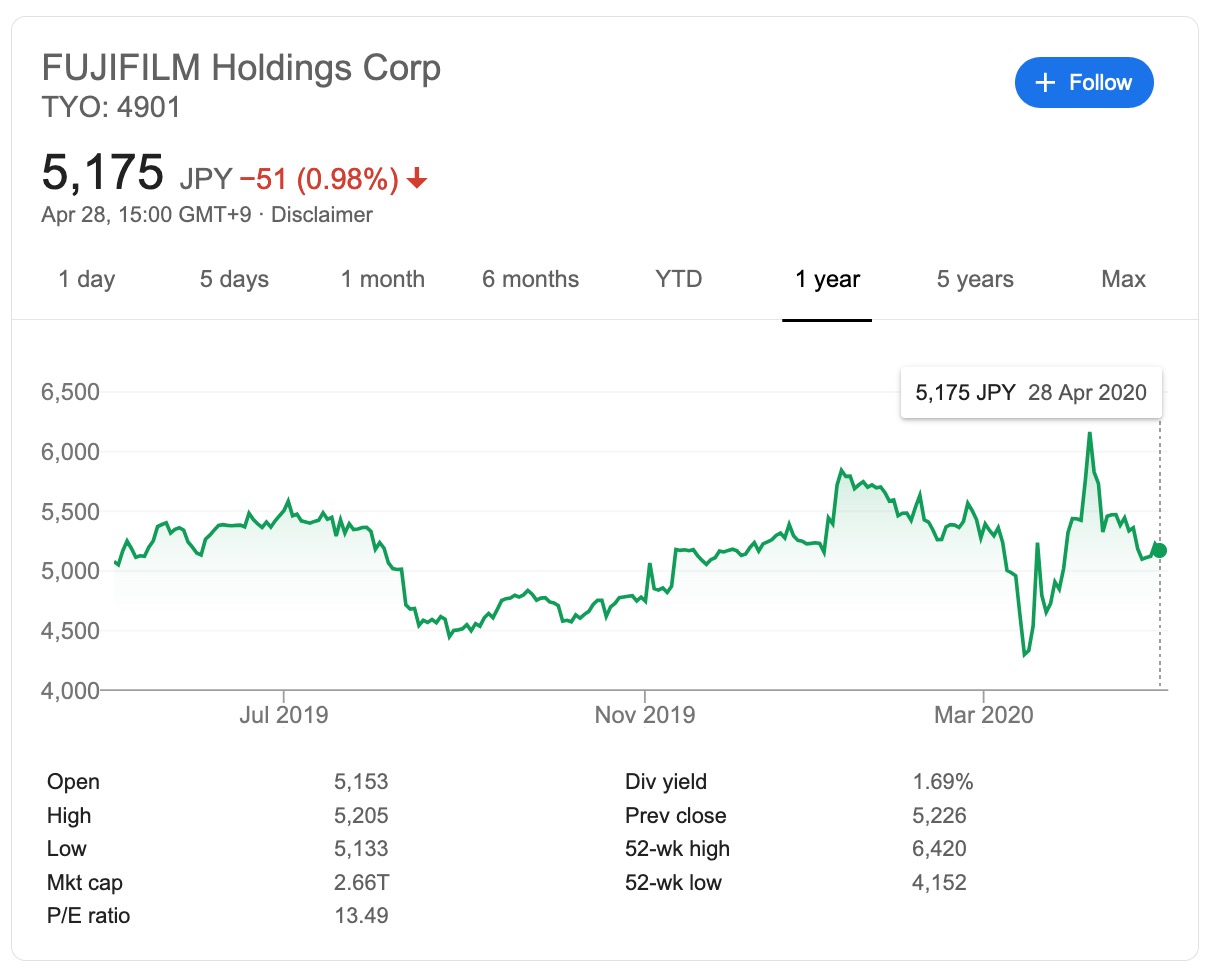Click the Jul 2019 axis marker
Viewport: 1222px width, 974px height.
[285, 715]
